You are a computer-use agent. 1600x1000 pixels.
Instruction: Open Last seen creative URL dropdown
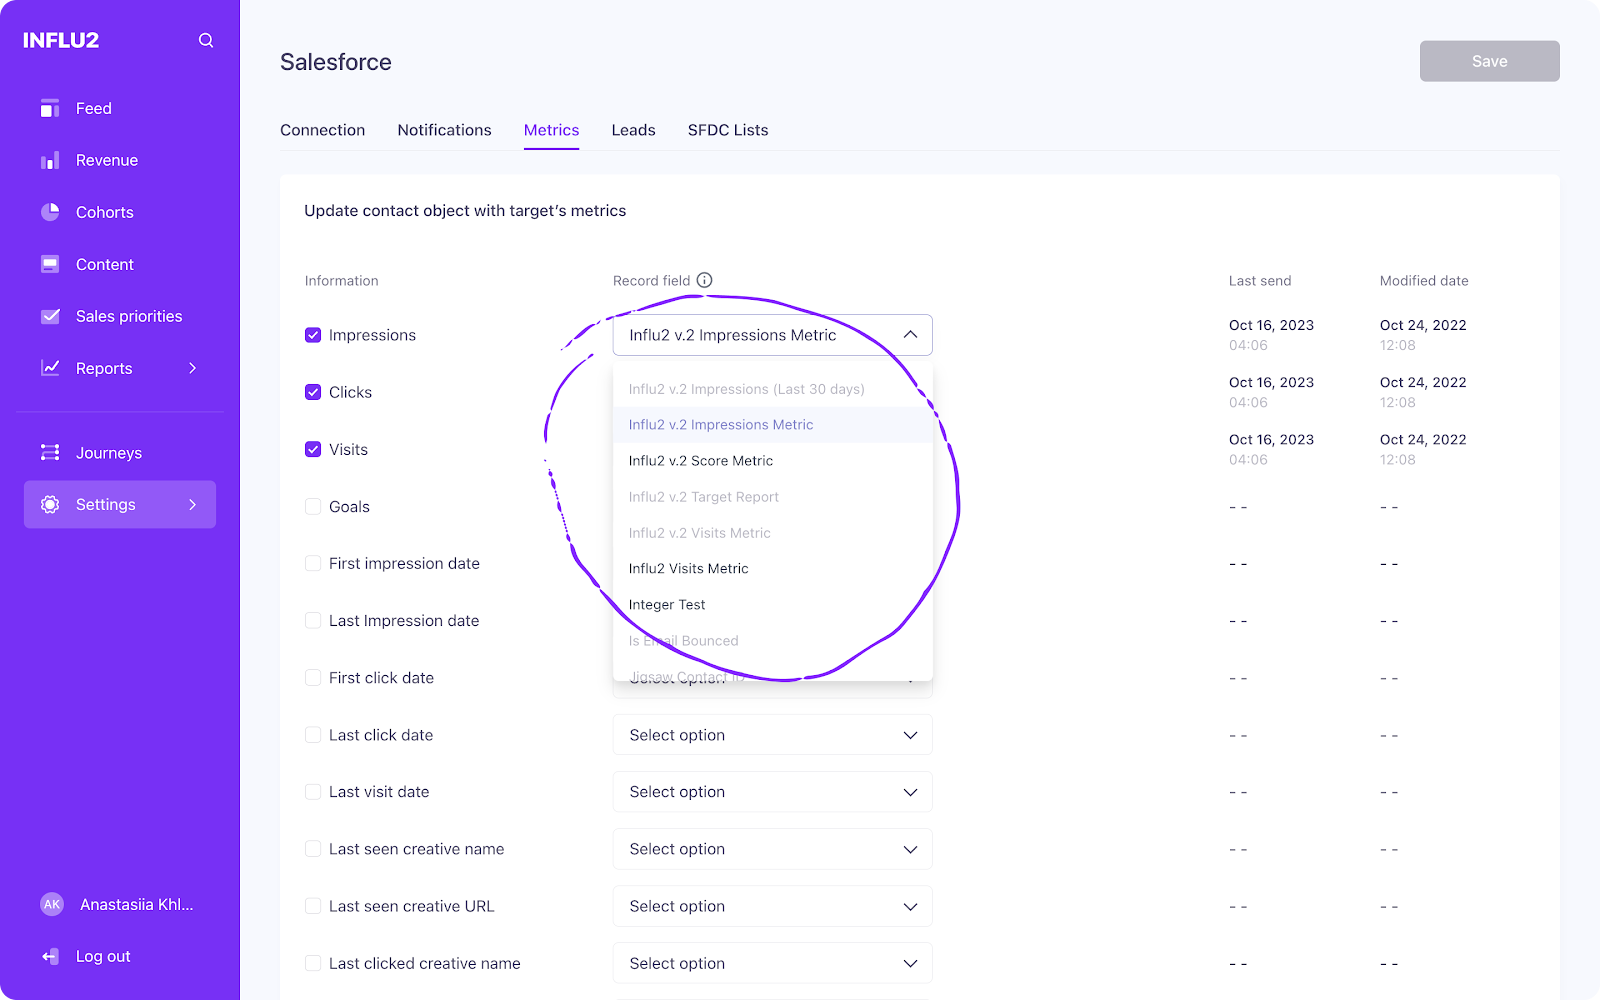(772, 905)
